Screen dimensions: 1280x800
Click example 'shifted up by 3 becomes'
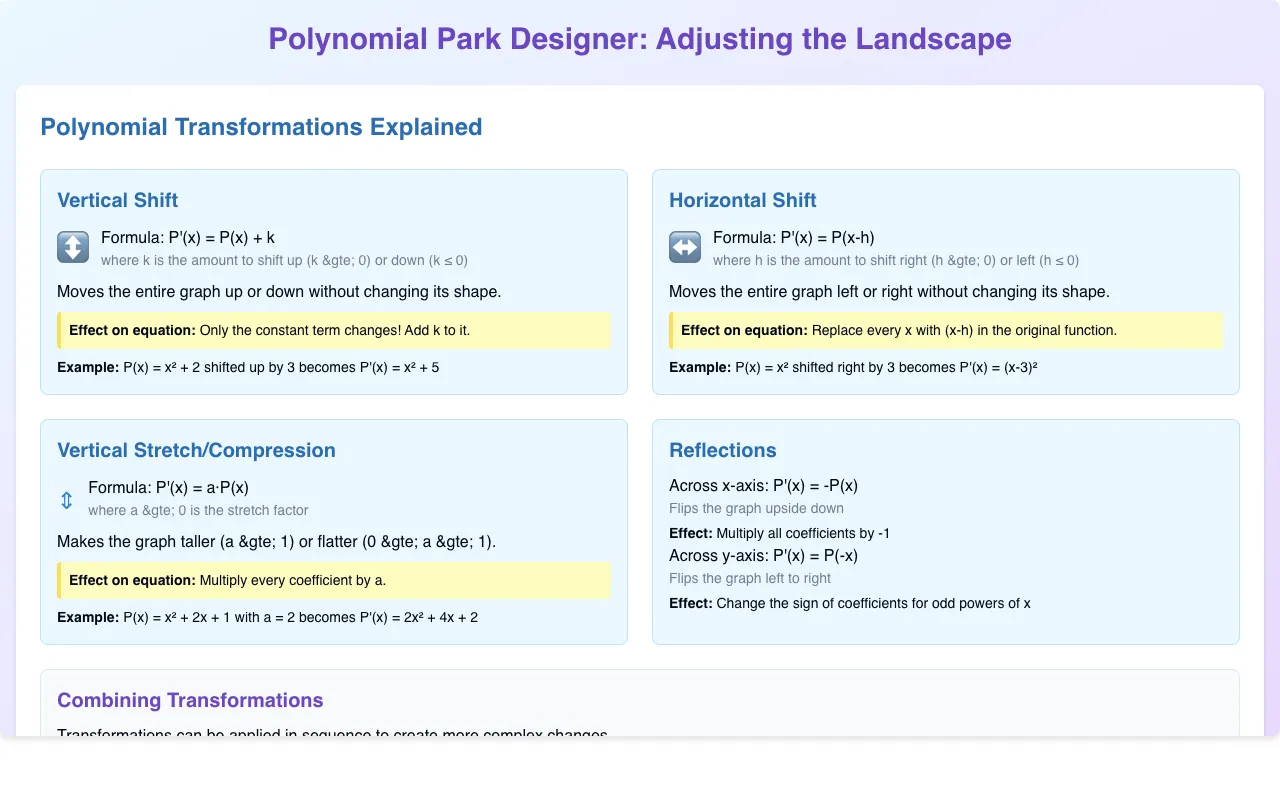pos(248,367)
